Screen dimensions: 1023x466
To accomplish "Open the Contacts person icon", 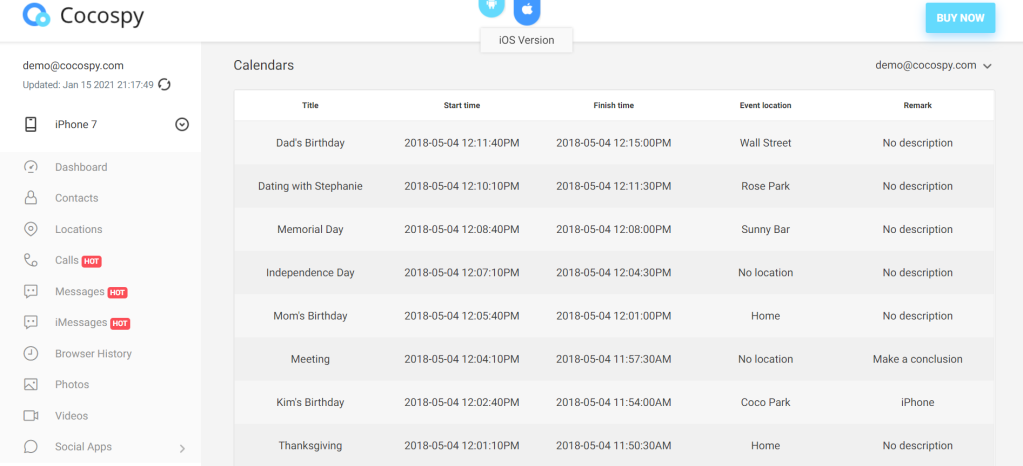I will coord(31,198).
